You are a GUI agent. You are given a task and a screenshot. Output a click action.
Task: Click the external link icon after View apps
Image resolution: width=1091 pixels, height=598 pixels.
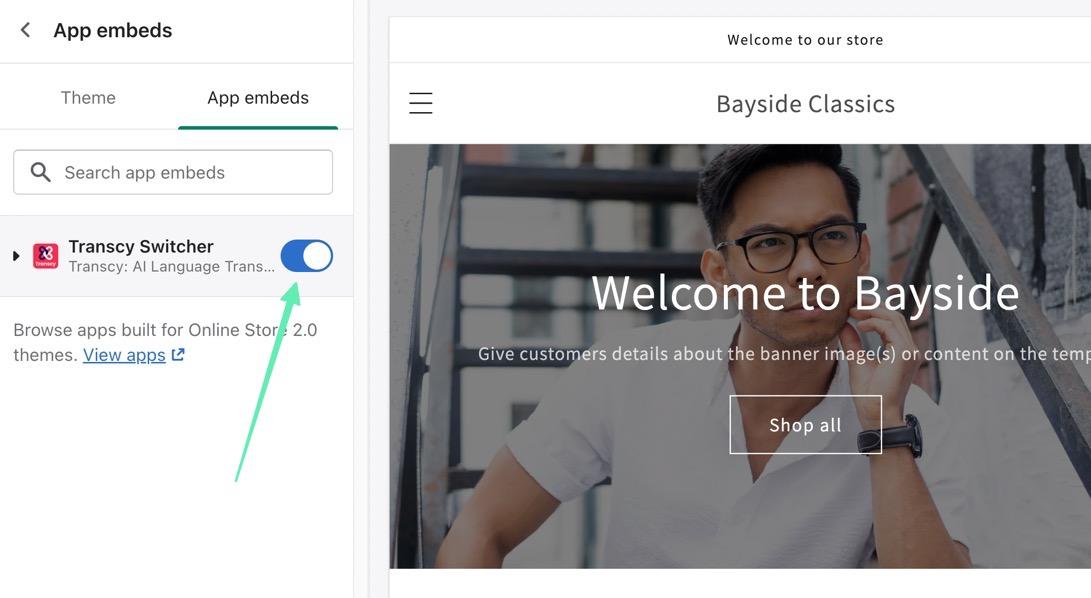pyautogui.click(x=178, y=354)
